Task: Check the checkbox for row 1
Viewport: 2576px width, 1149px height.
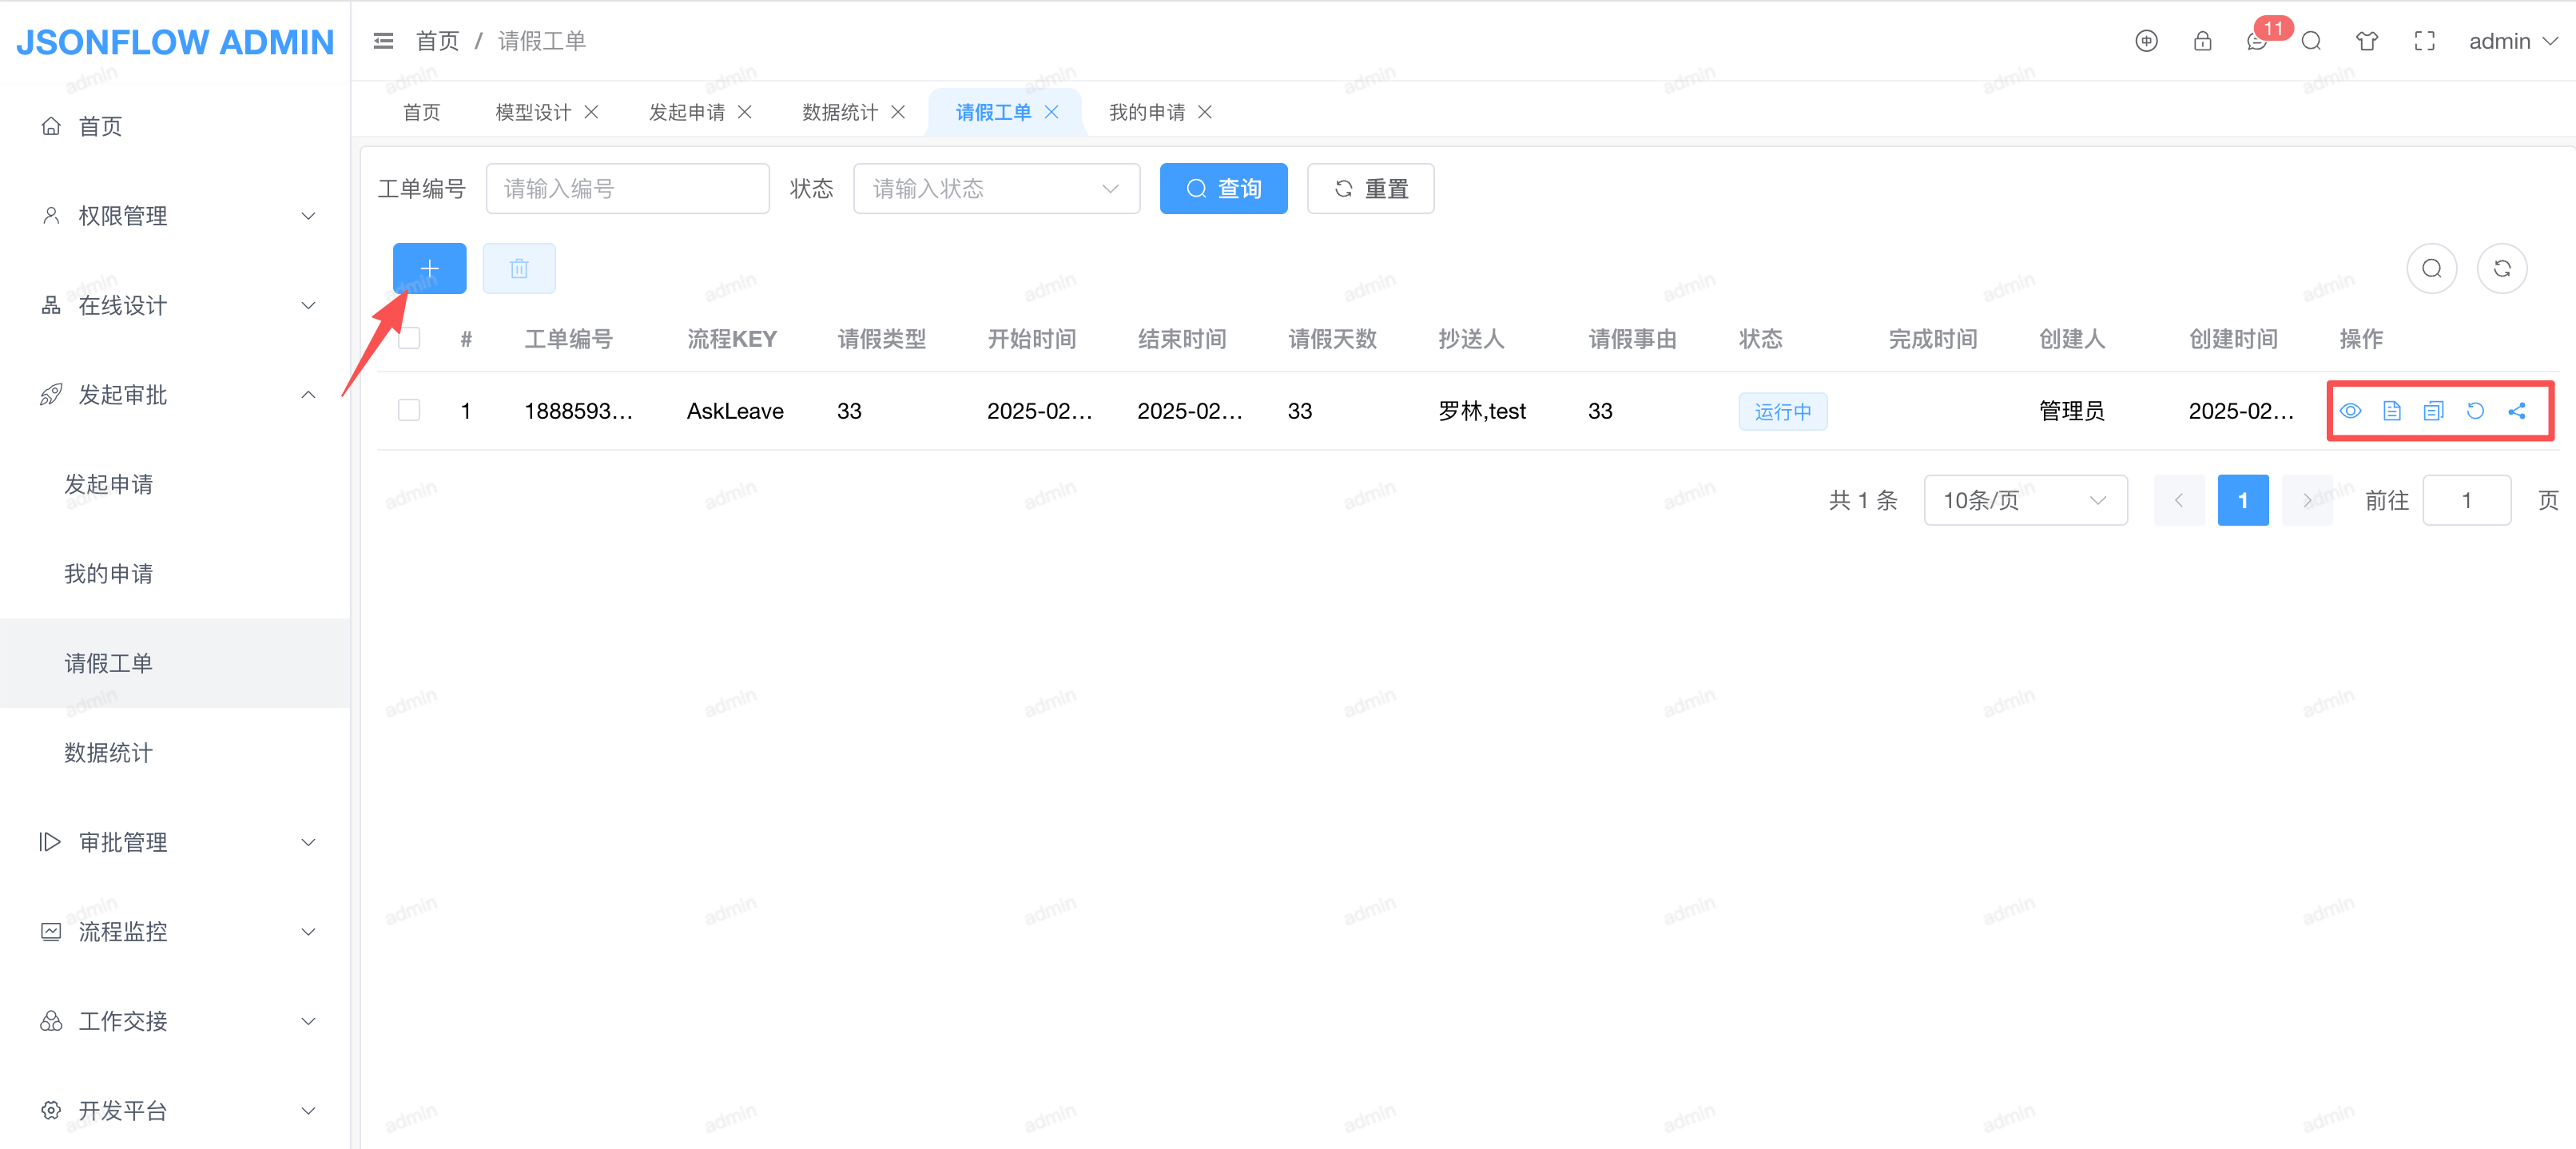Action: [409, 411]
